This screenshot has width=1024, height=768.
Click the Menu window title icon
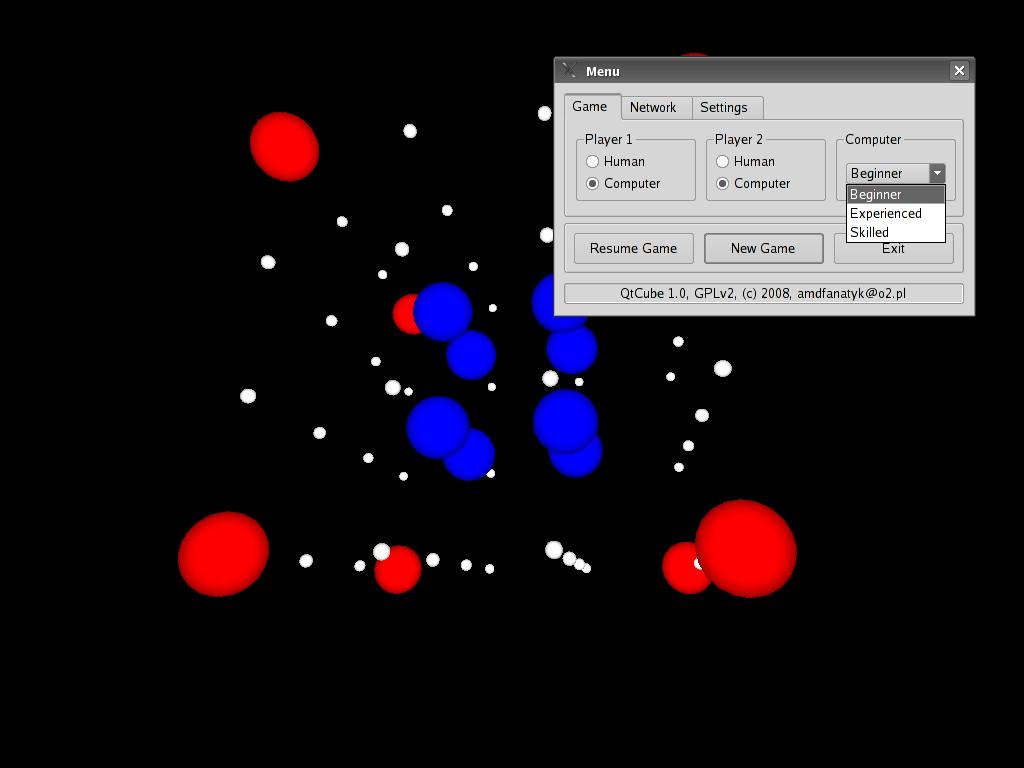point(569,70)
